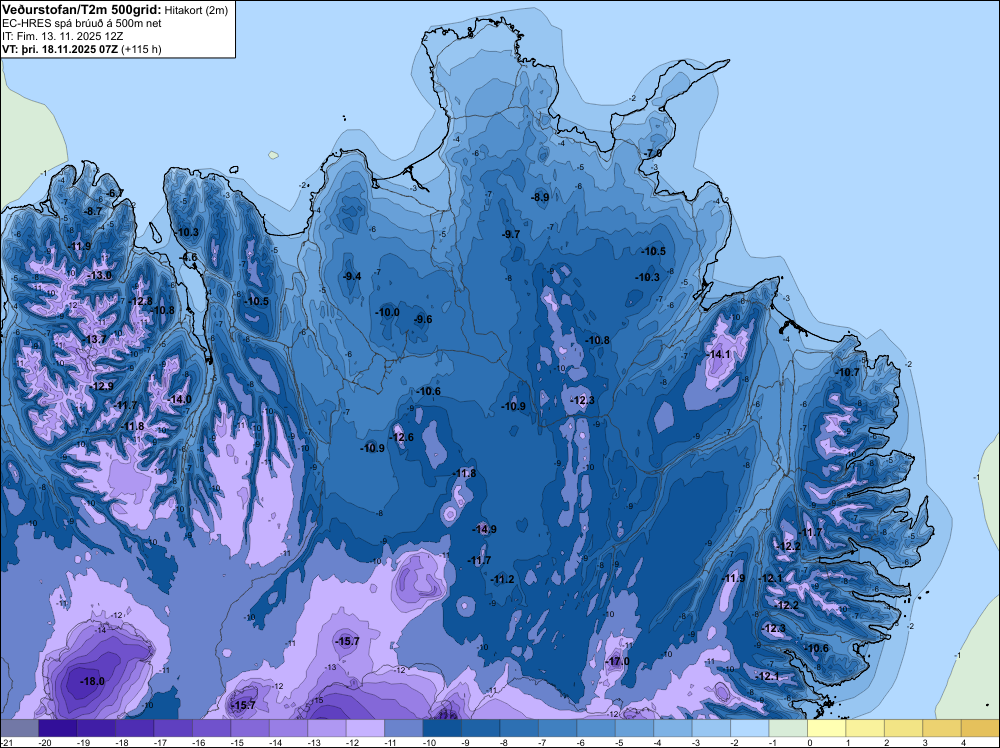Click the -9.6 temperature label

click(x=423, y=319)
